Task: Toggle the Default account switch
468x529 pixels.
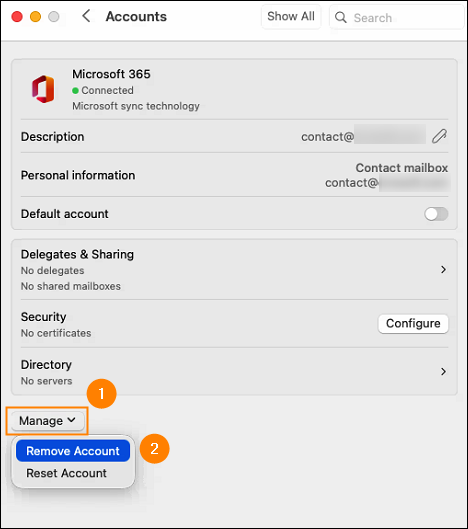Action: (x=436, y=214)
